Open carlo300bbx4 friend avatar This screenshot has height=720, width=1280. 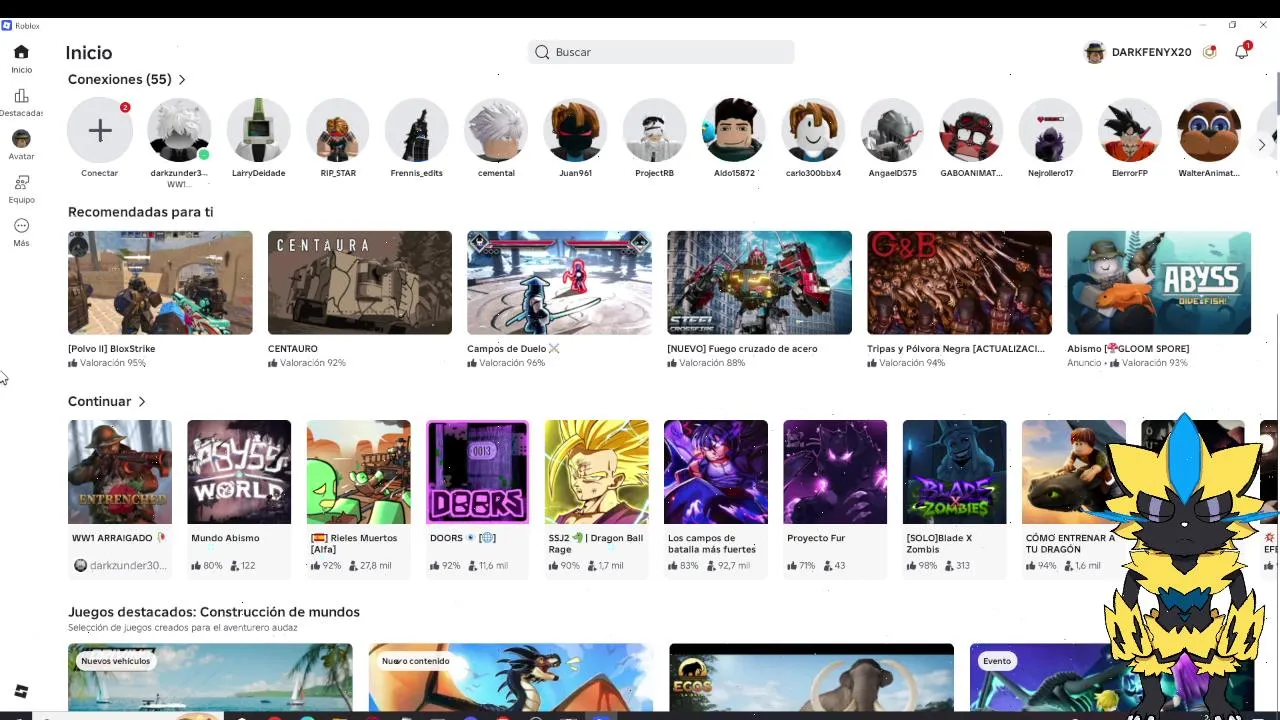813,130
